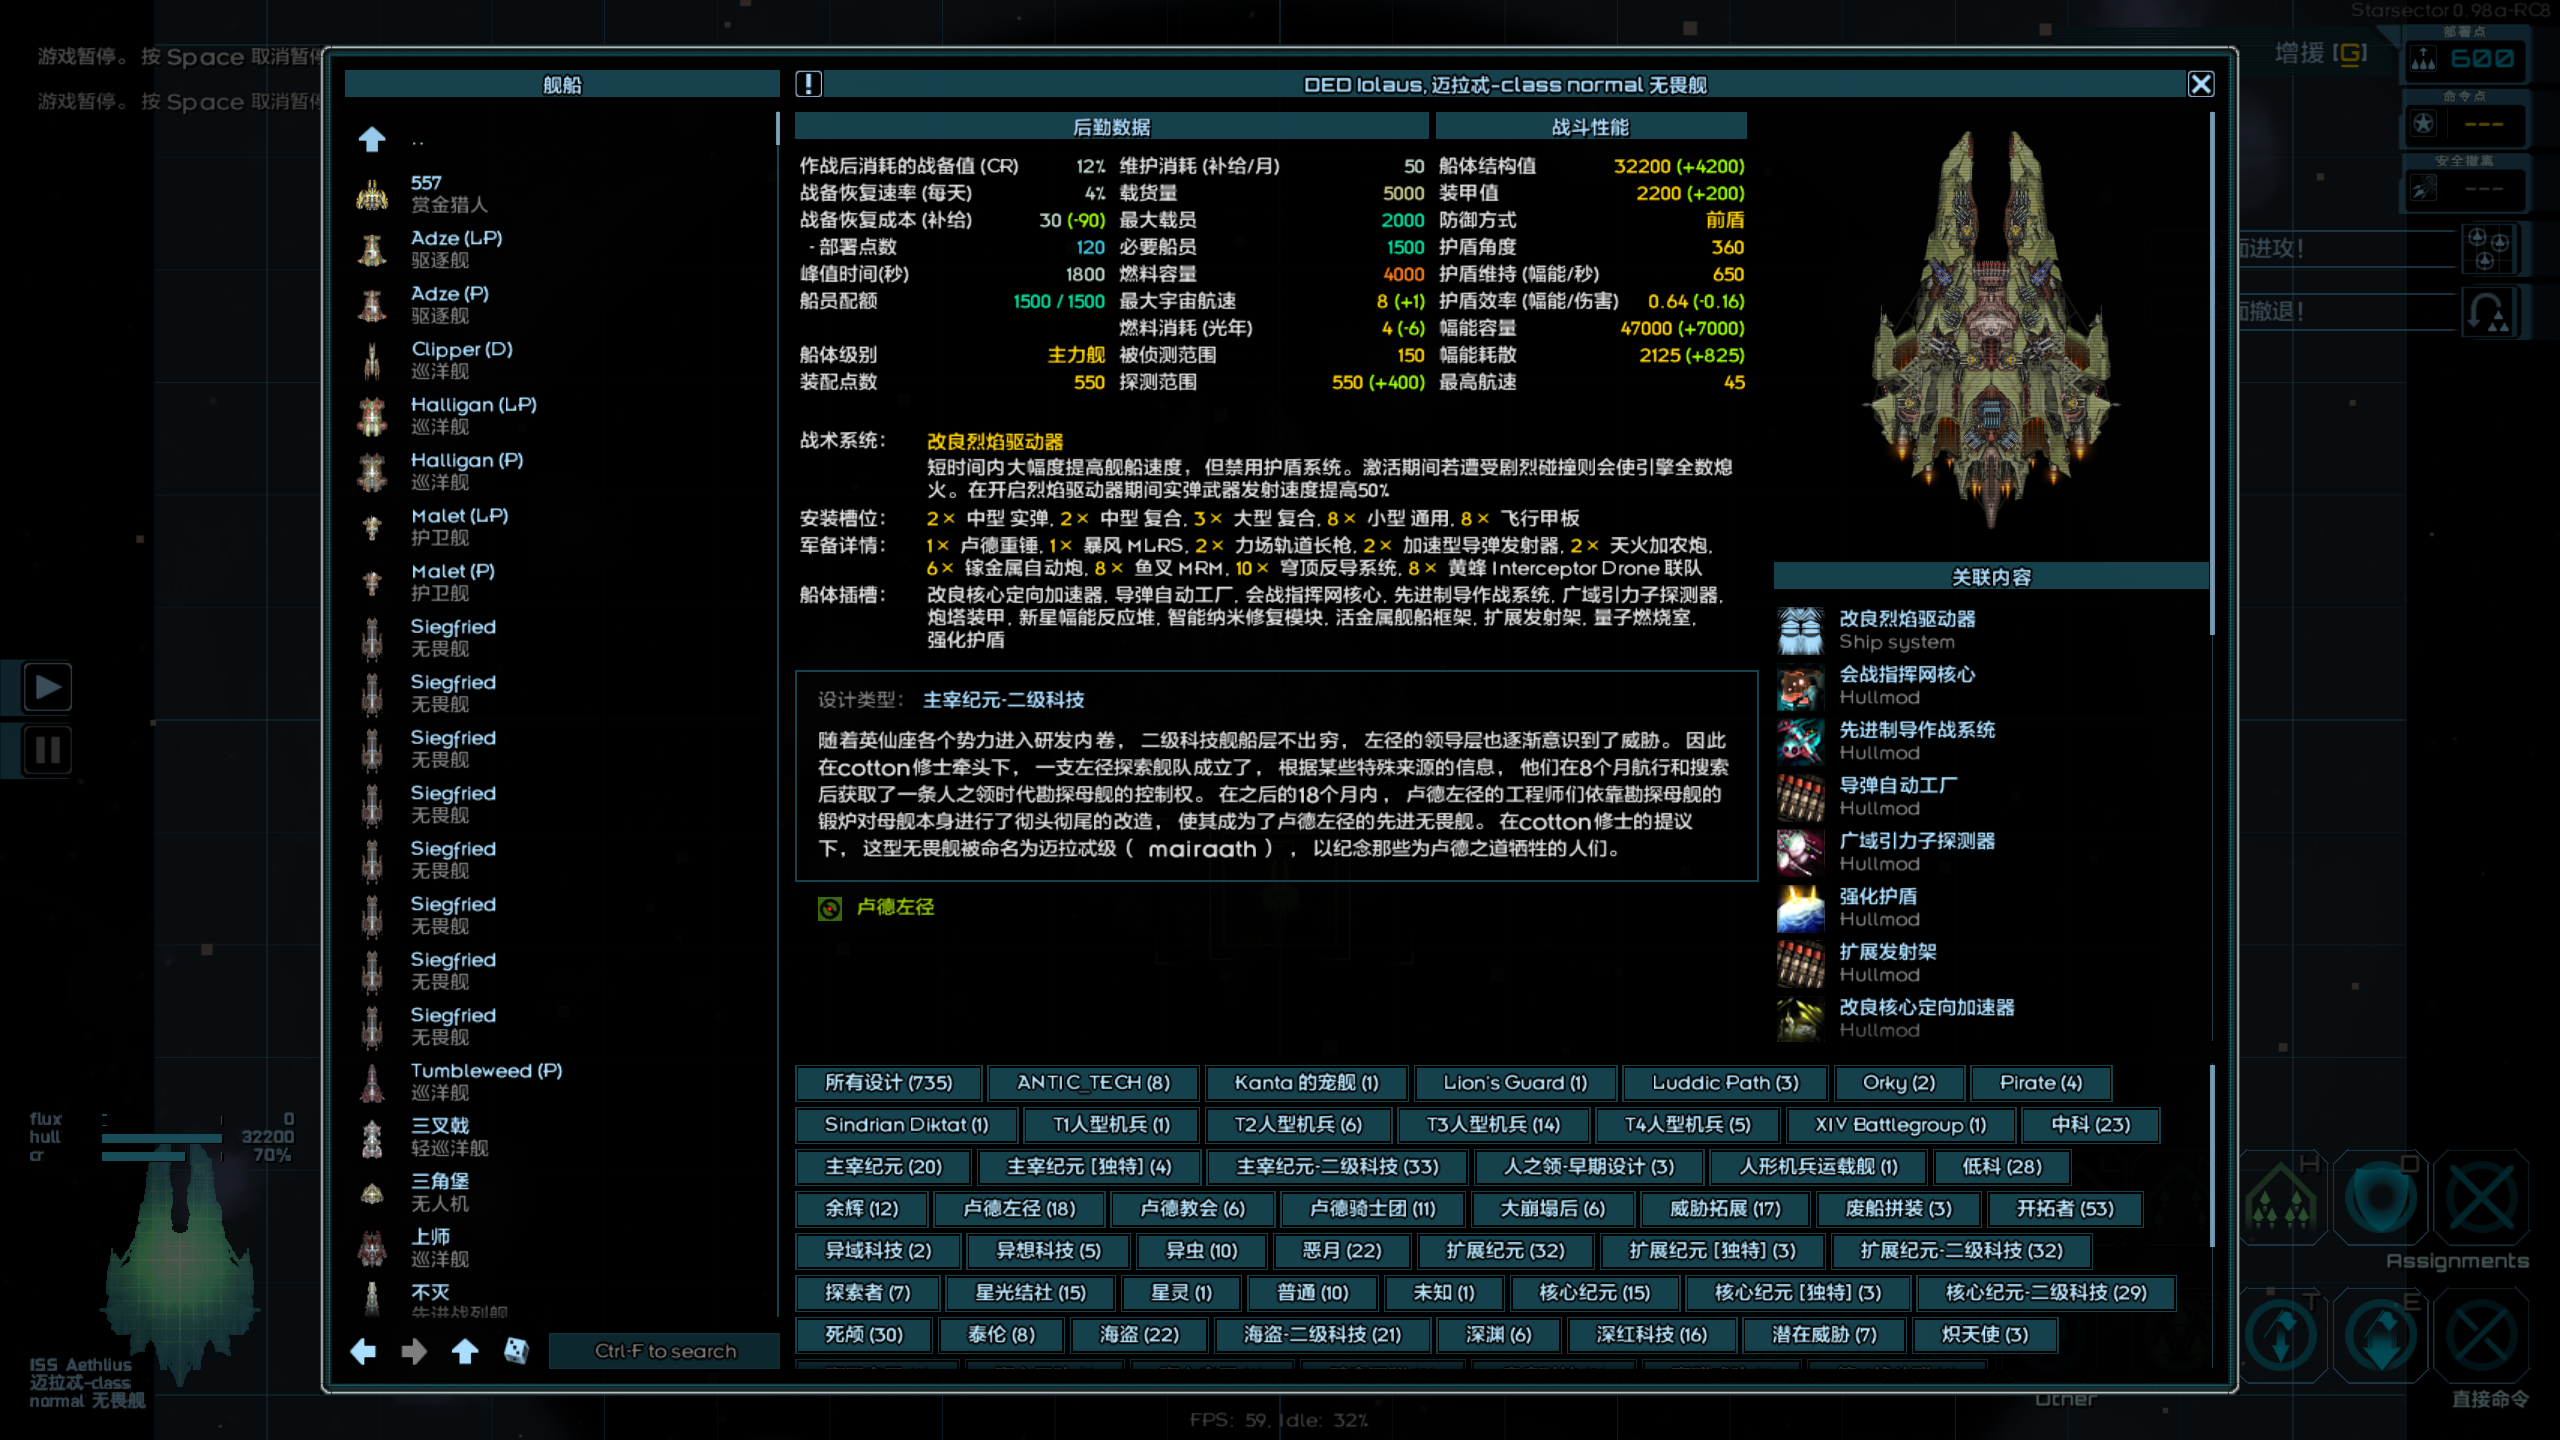Click the dice icon to pick a random ship

516,1351
